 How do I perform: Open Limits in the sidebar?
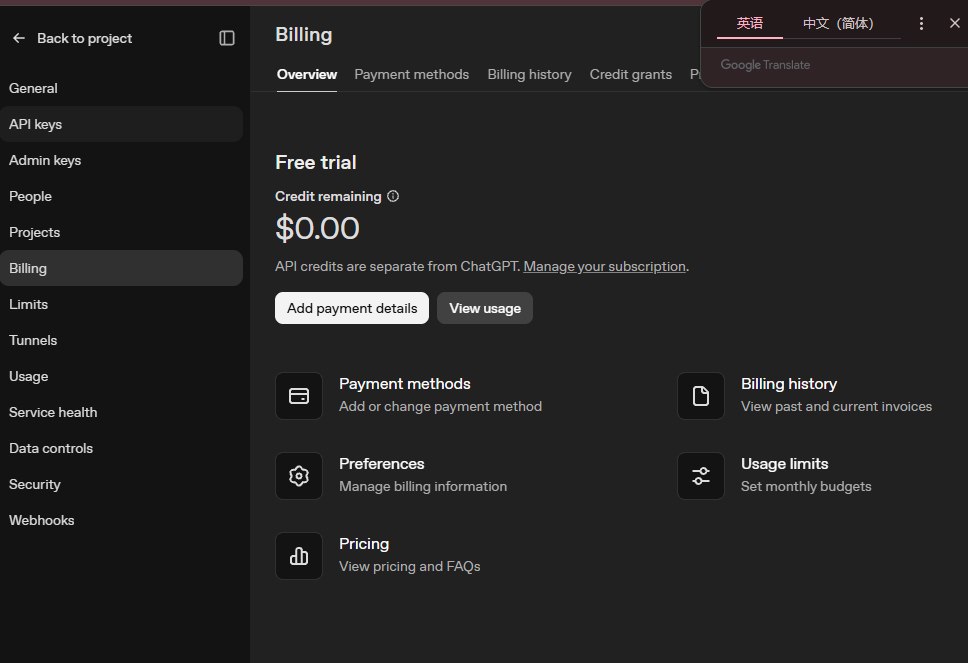(122, 304)
